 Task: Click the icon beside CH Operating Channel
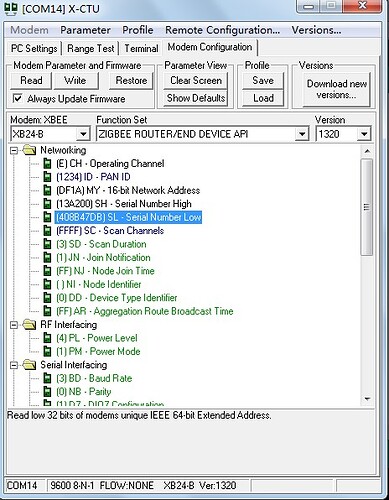tap(48, 164)
